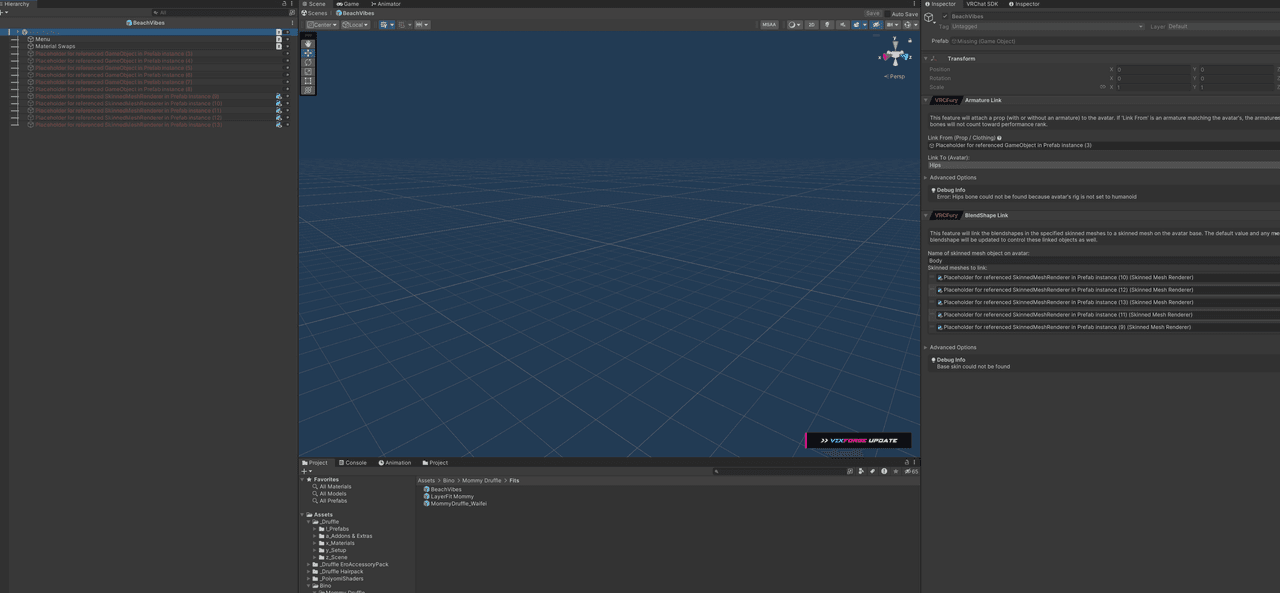Viewport: 1280px width, 593px height.
Task: Click the prefab asset icon on Material Swaps row
Action: click(x=279, y=46)
